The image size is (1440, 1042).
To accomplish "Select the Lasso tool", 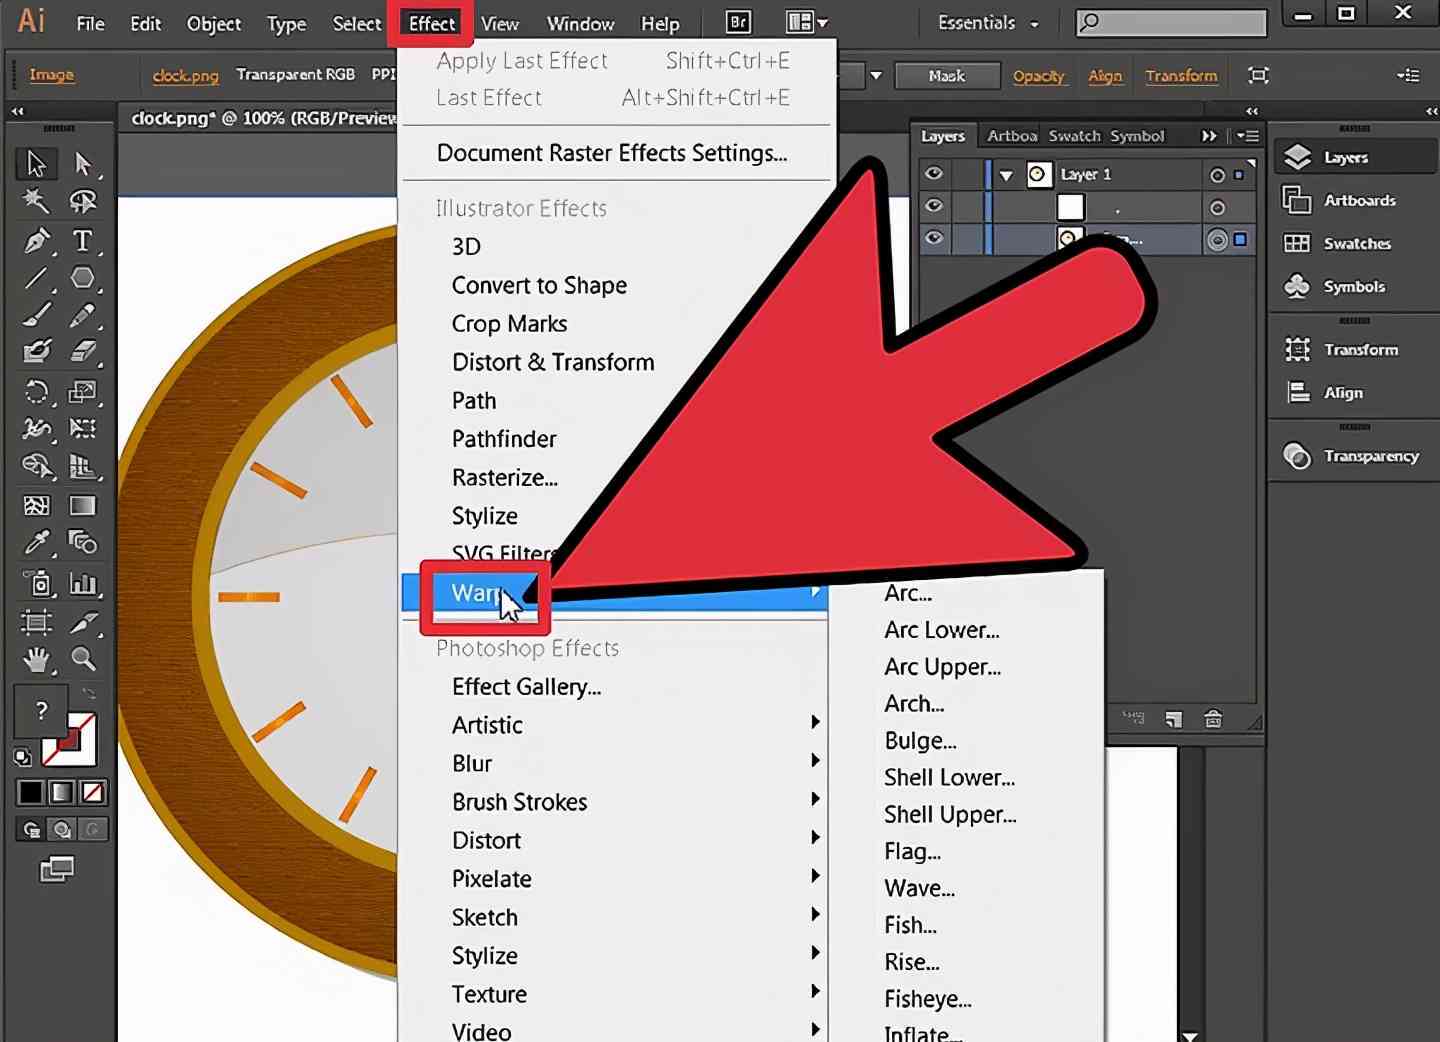I will tap(83, 201).
